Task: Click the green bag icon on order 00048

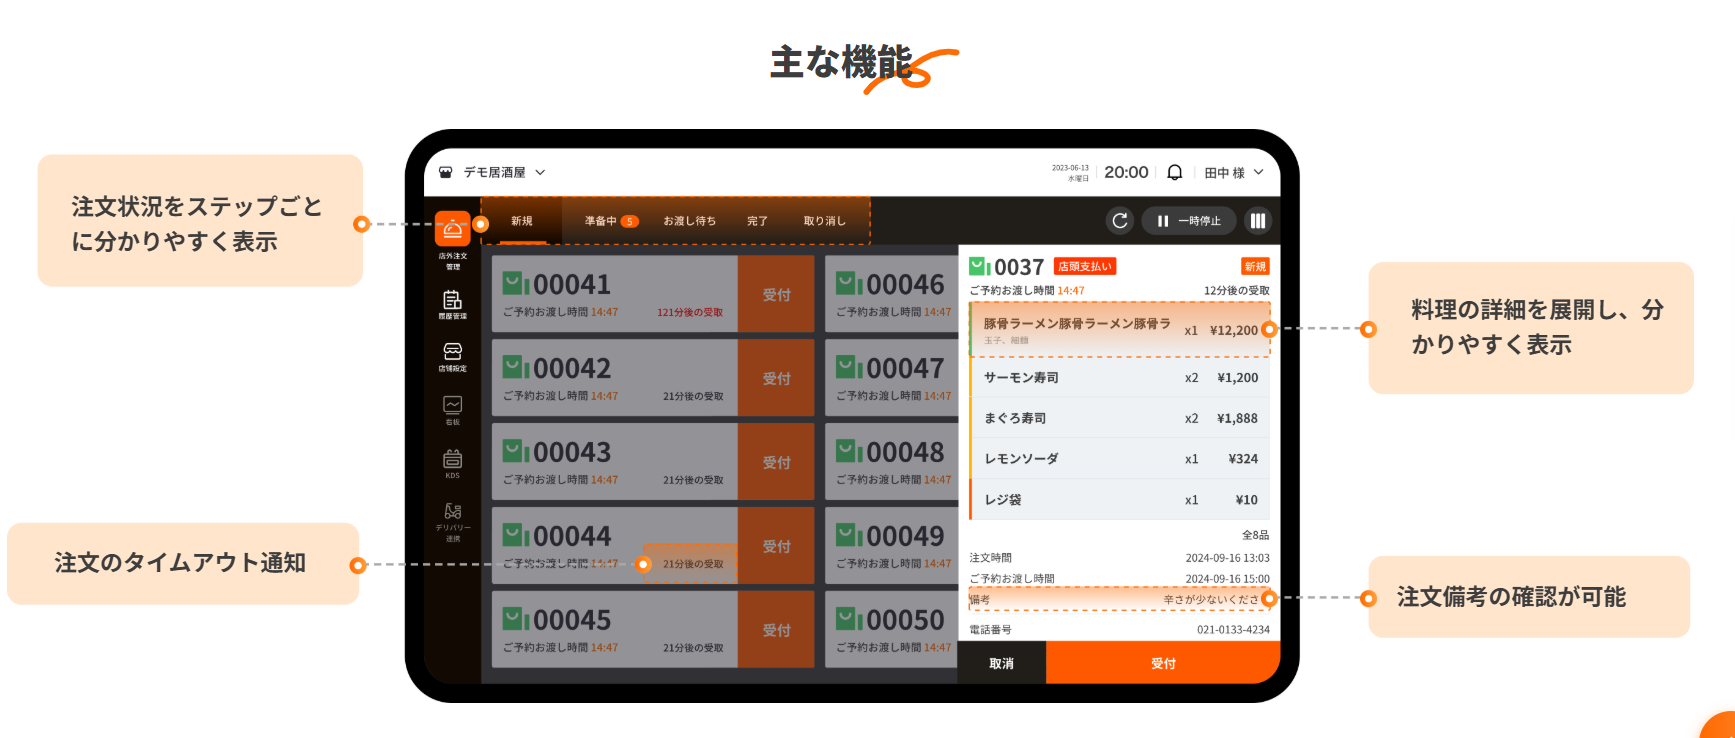Action: (x=849, y=452)
